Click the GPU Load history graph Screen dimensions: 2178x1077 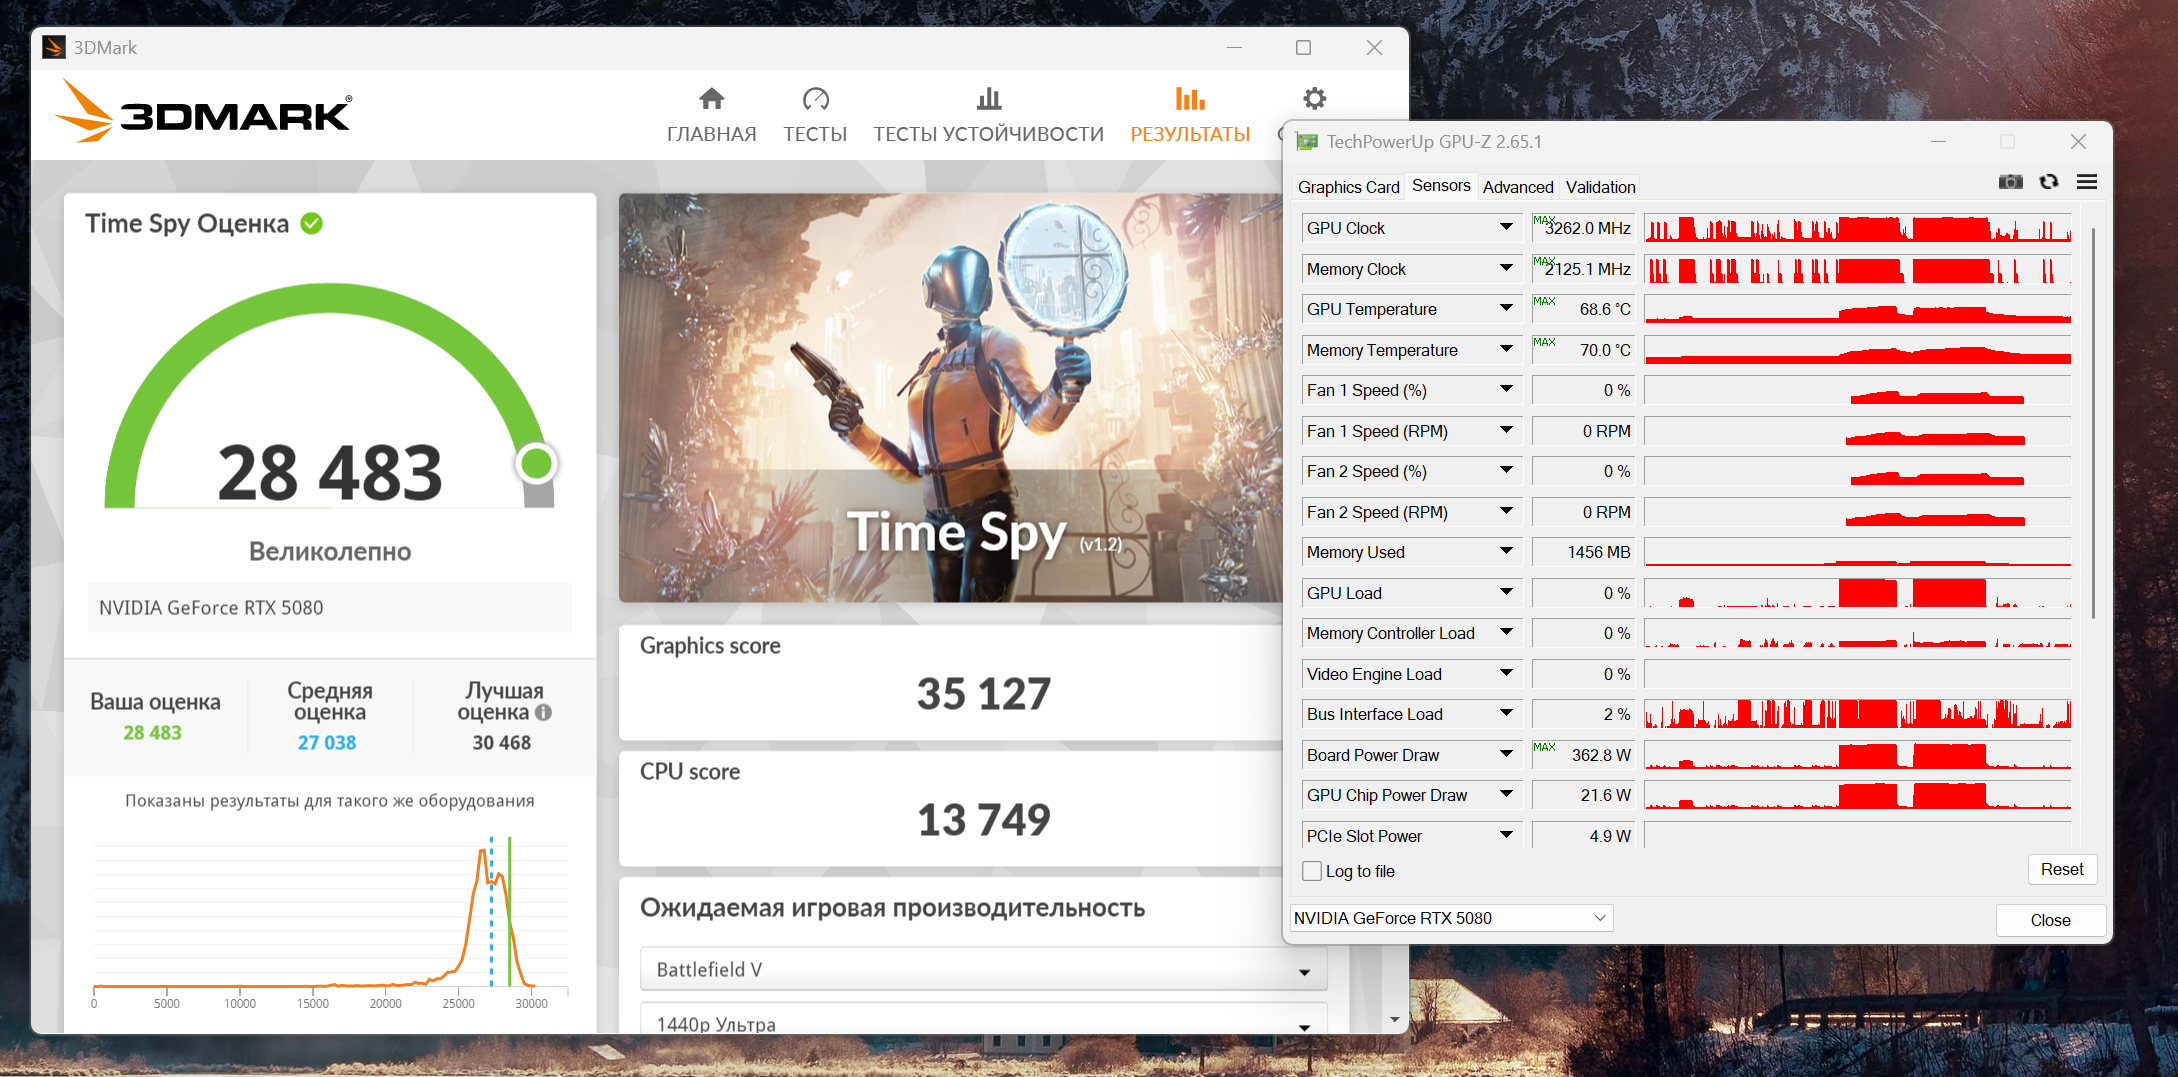[x=1857, y=593]
